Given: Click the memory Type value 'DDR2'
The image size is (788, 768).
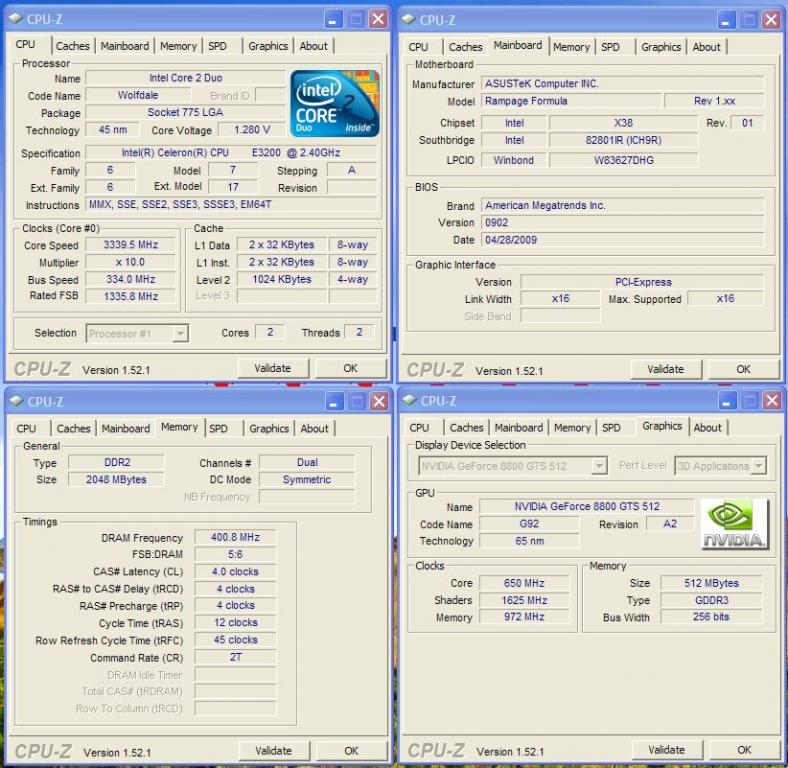Looking at the screenshot, I should (x=117, y=462).
